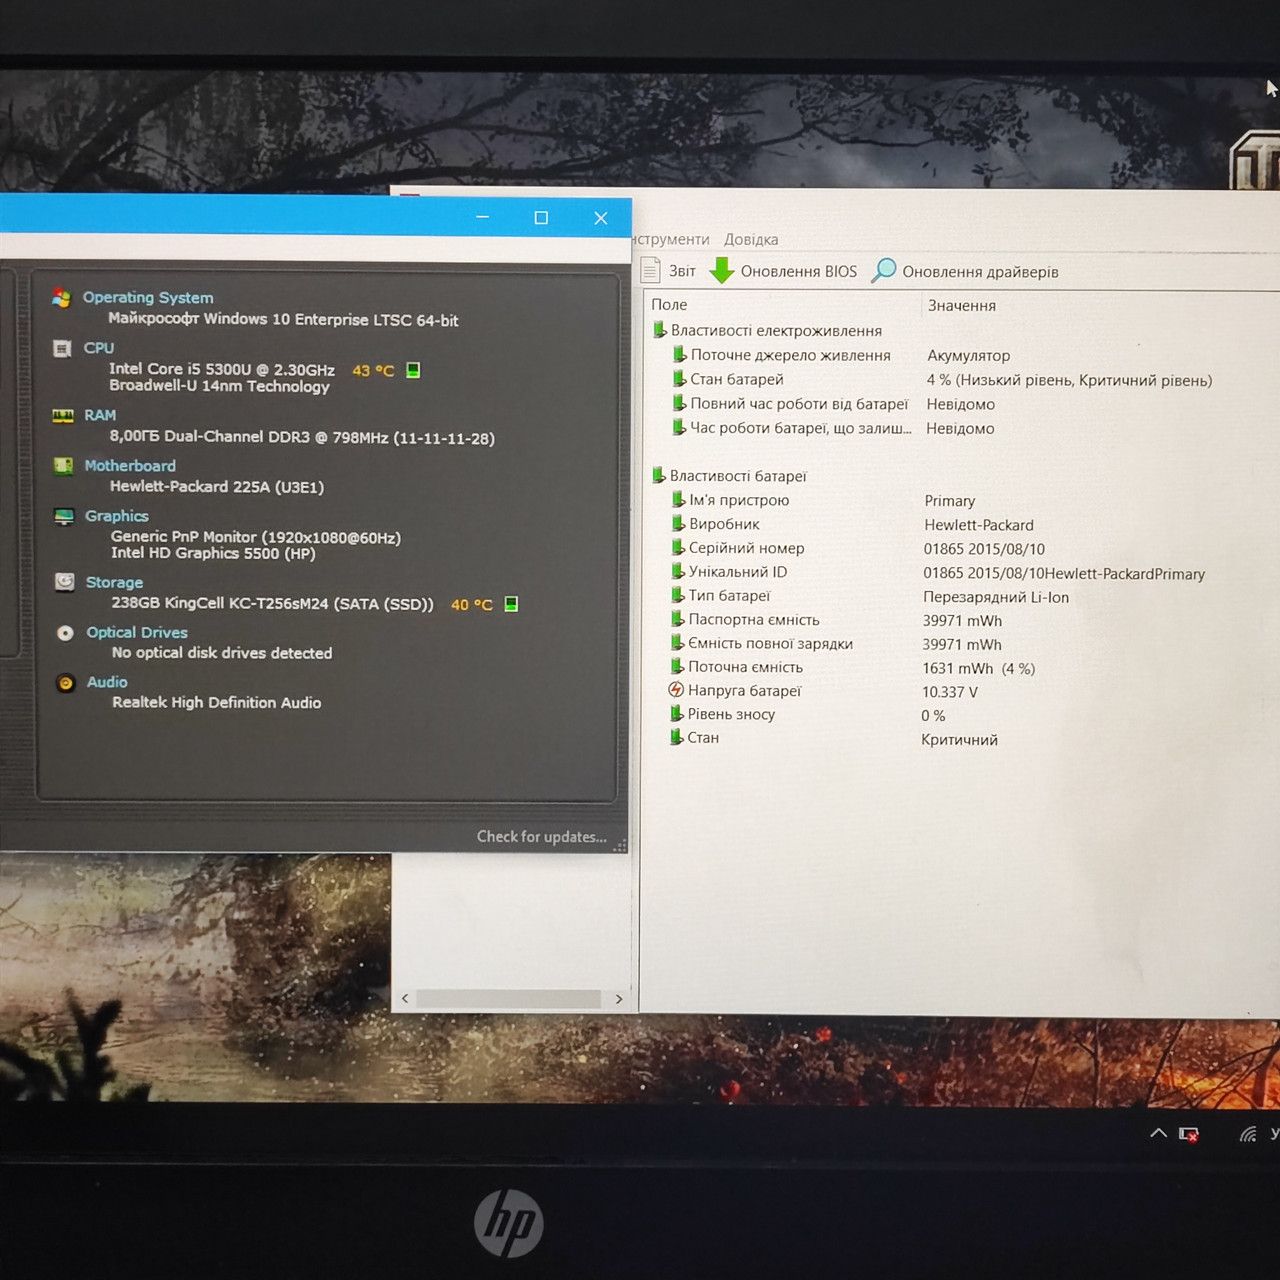Maximize the Speccy window
The width and height of the screenshot is (1280, 1280).
[x=541, y=218]
